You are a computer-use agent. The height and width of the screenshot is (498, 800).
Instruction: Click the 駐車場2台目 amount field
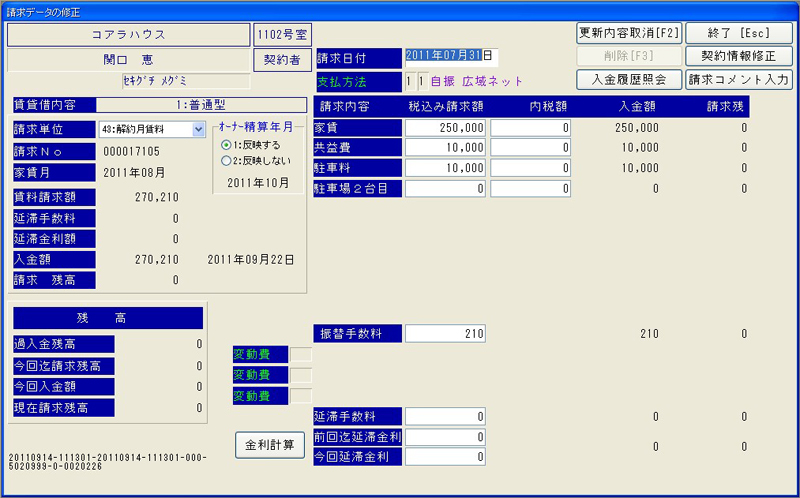pyautogui.click(x=446, y=188)
